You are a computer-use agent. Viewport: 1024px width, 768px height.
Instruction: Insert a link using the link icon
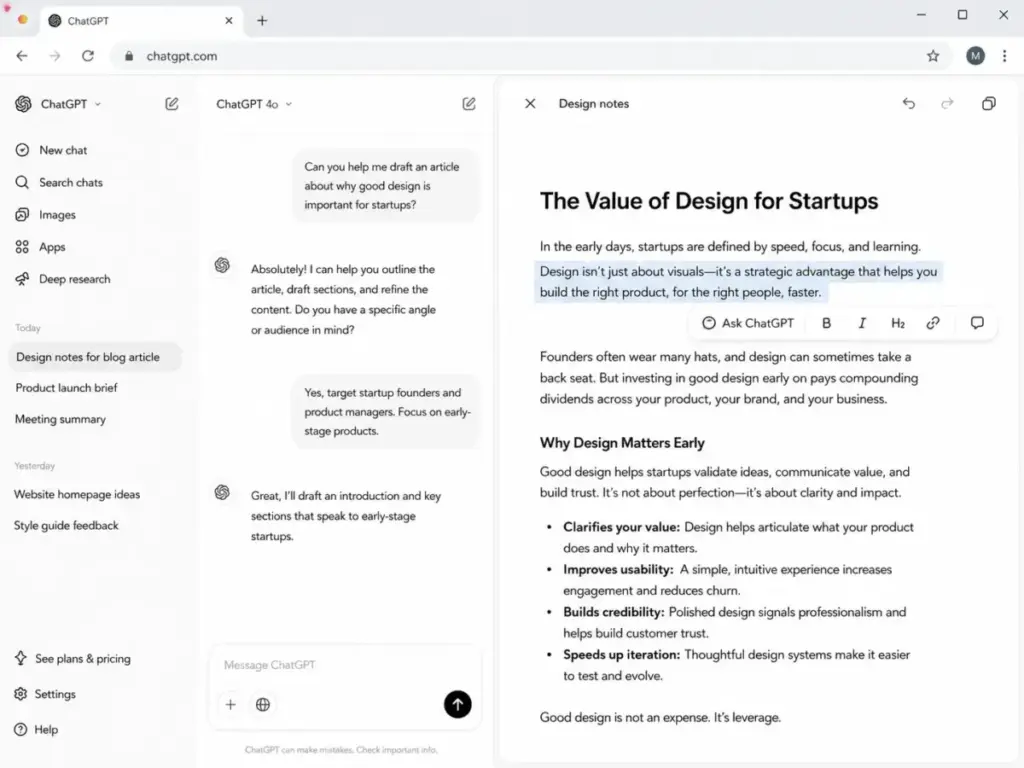click(x=933, y=323)
